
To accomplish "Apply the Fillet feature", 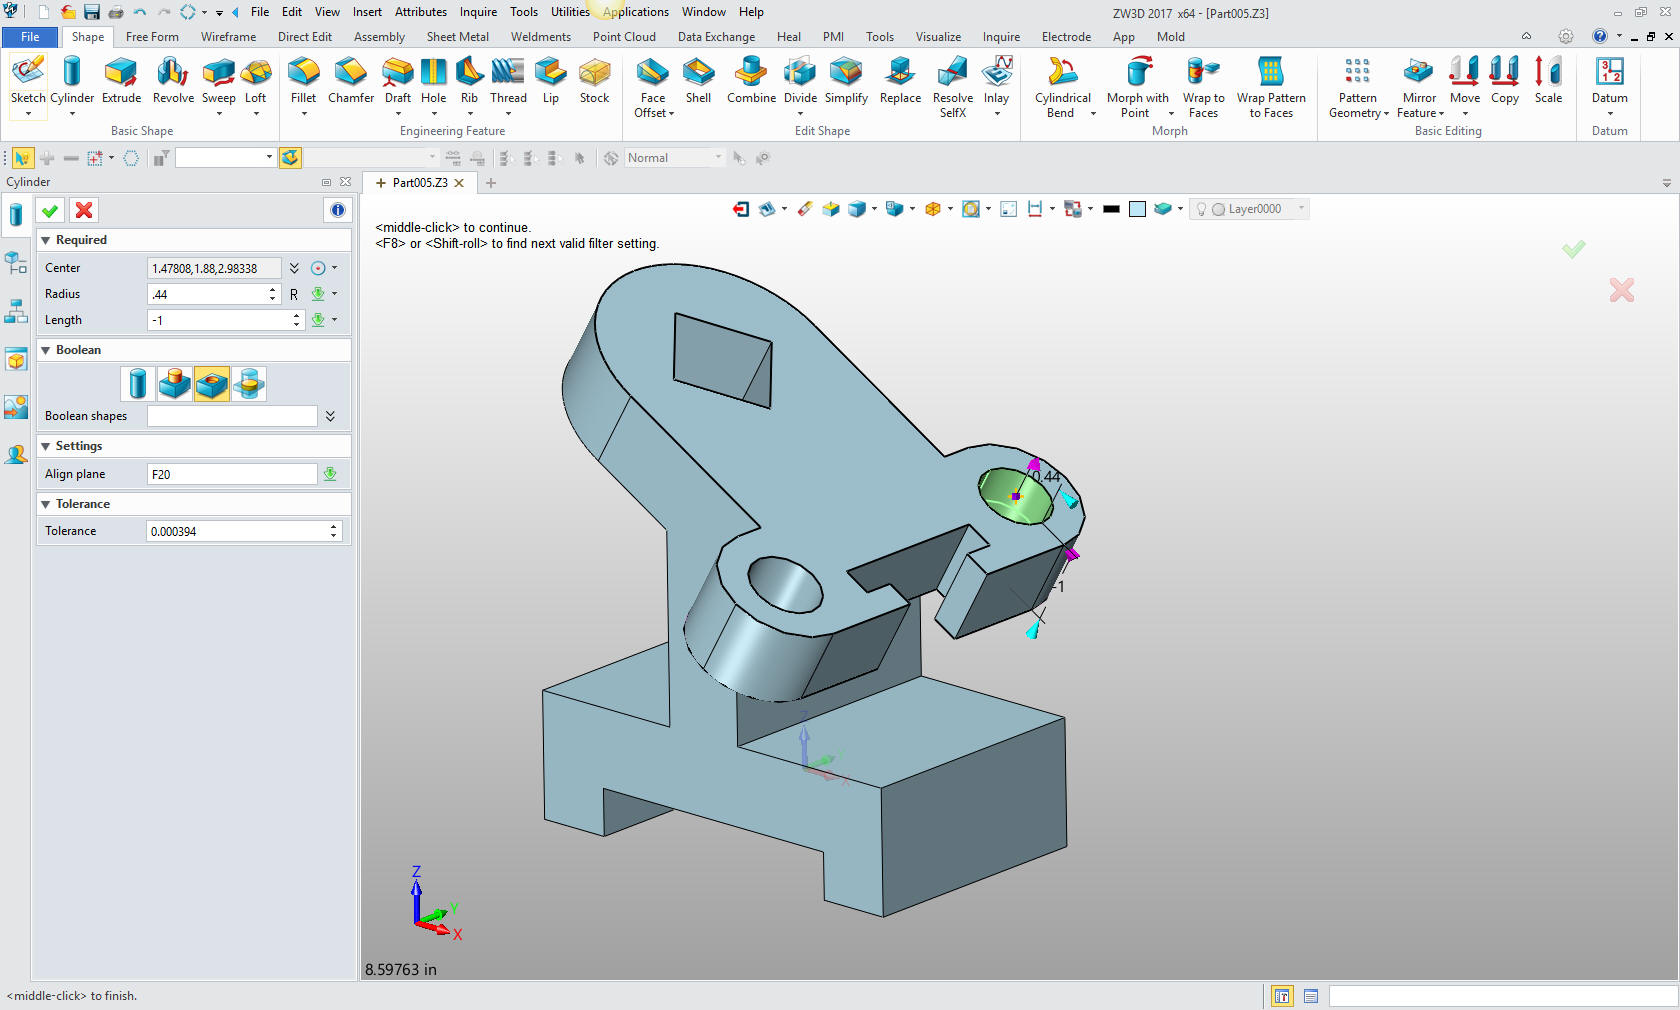I will [303, 79].
